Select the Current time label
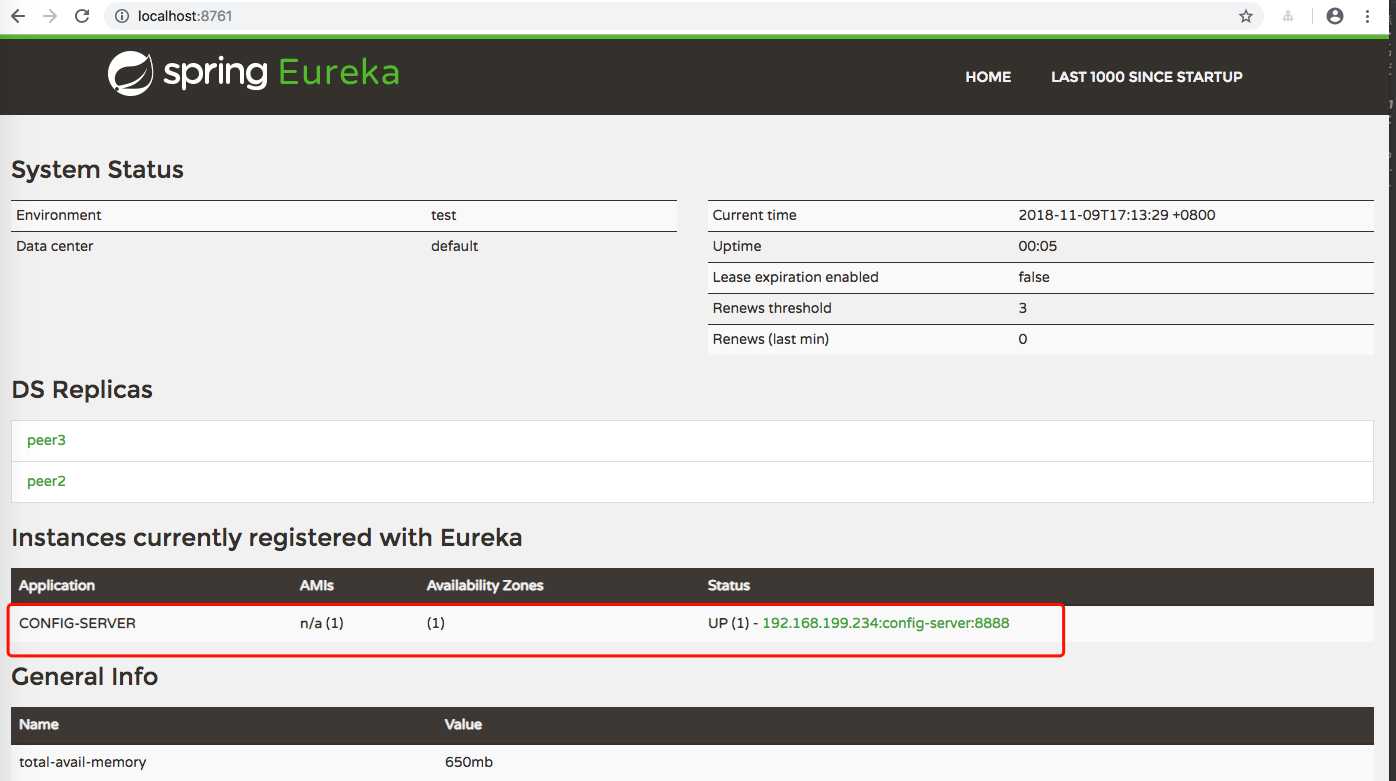The image size is (1396, 781). coord(755,215)
